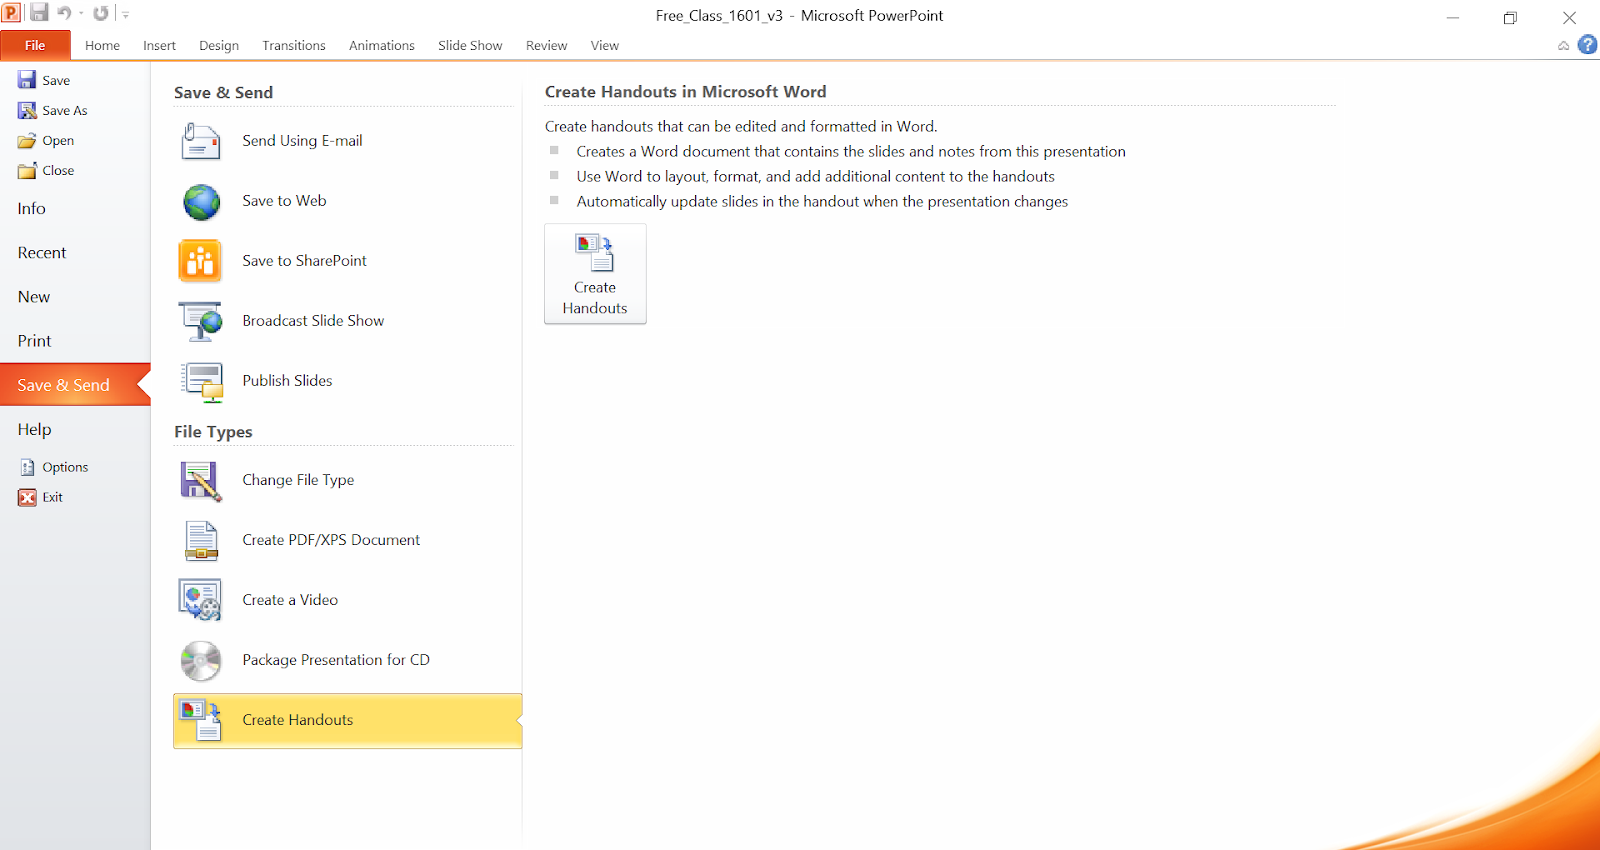Minimize the ribbon using the caret icon
The width and height of the screenshot is (1600, 850).
(1563, 46)
